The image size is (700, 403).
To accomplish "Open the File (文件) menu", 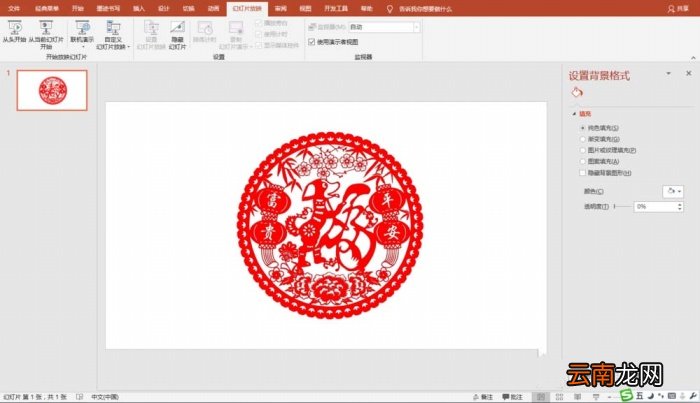I will 14,8.
